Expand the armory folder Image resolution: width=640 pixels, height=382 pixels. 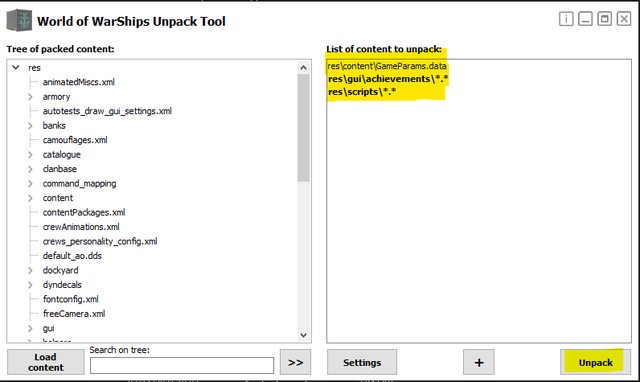coord(30,97)
